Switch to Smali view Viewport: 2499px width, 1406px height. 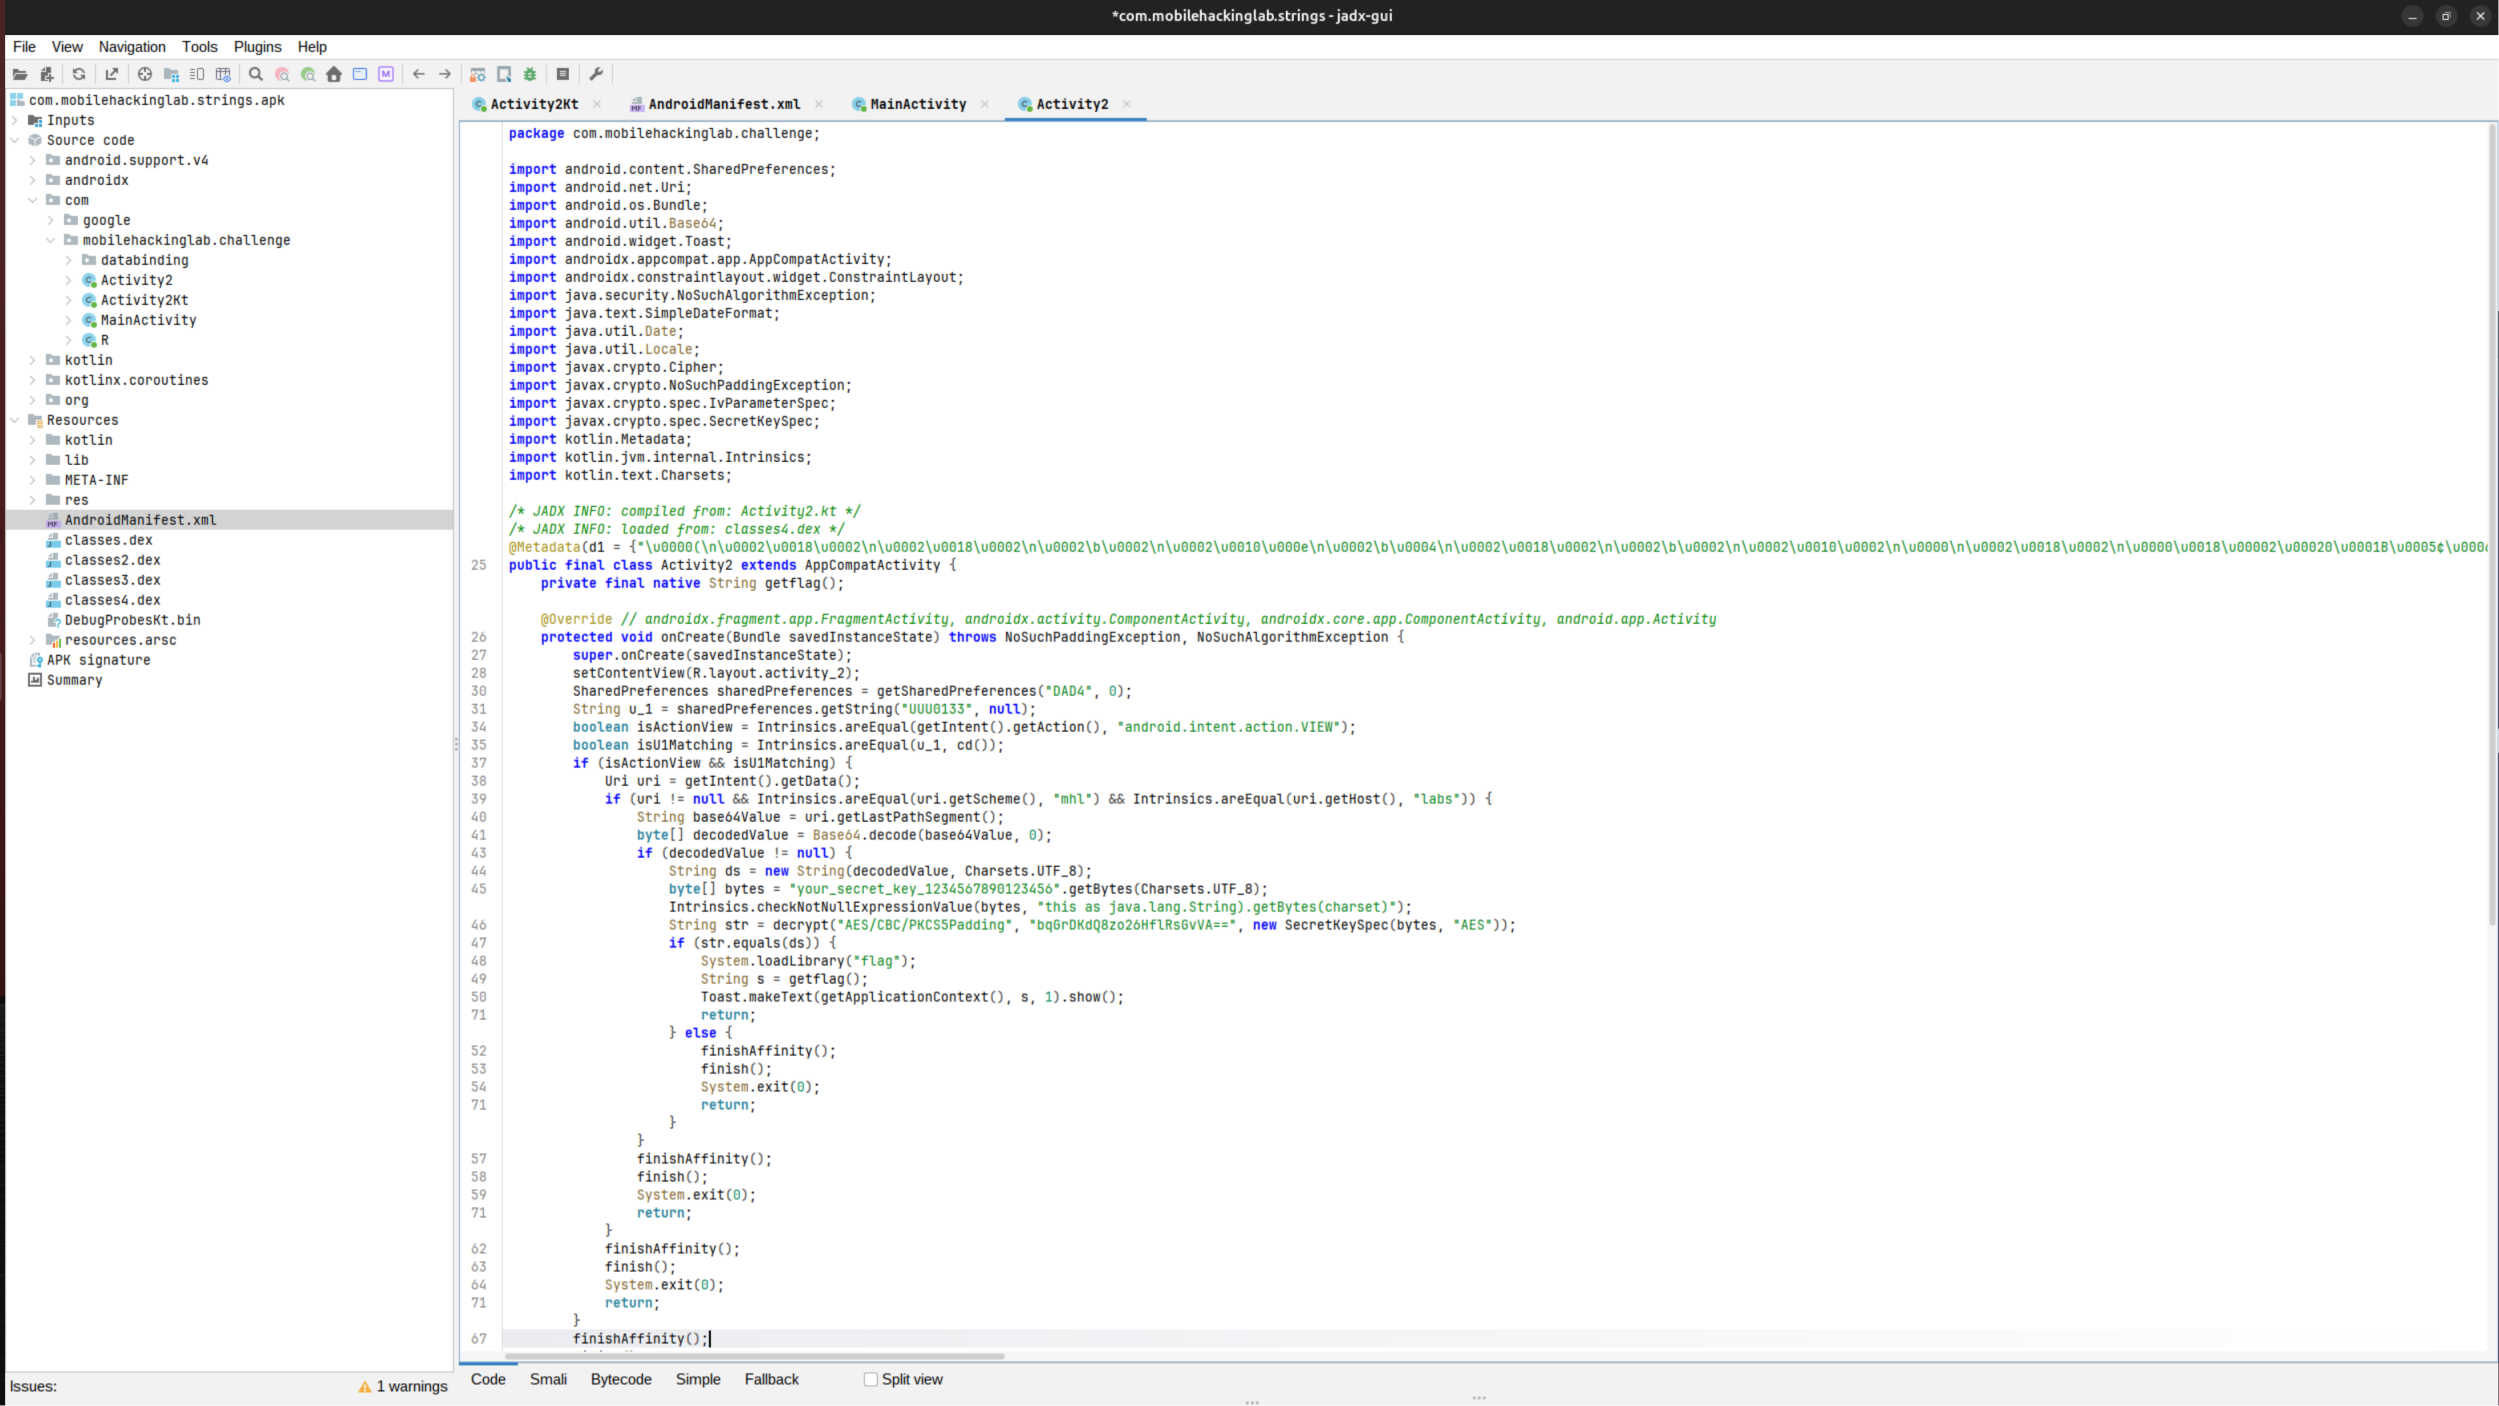(x=548, y=1379)
